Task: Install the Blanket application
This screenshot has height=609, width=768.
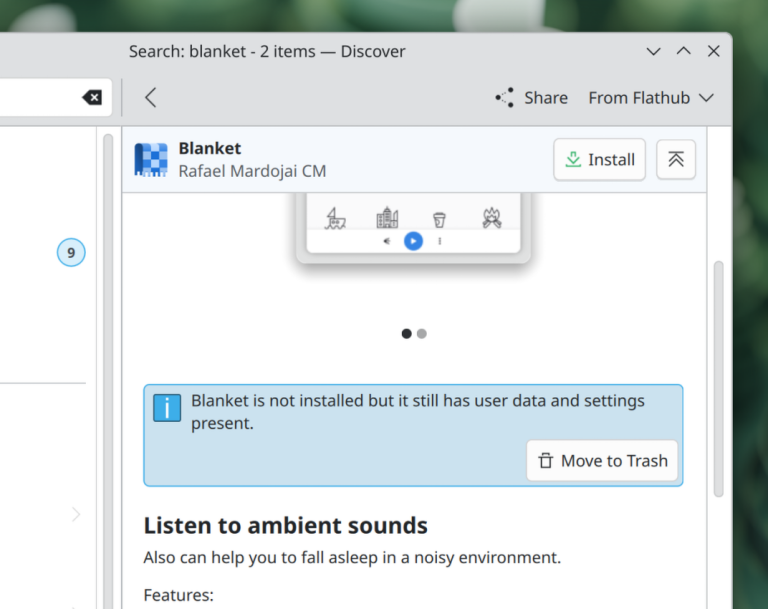Action: click(x=600, y=159)
